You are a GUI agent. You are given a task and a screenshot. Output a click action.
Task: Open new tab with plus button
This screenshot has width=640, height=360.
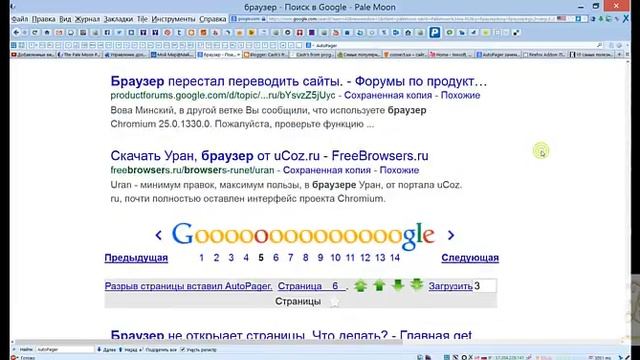coord(619,54)
